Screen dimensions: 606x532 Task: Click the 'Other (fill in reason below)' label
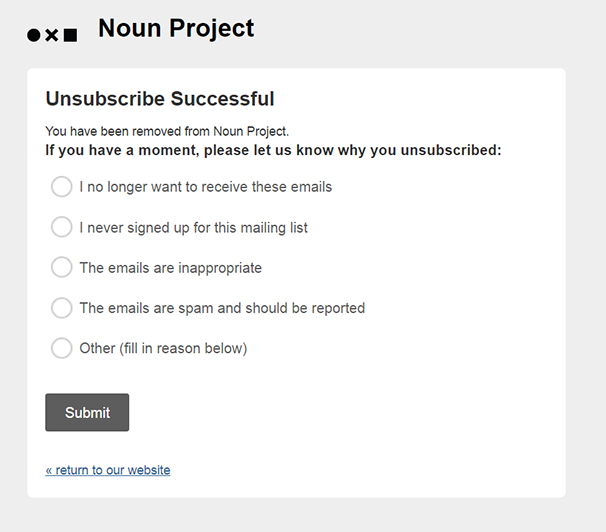163,348
